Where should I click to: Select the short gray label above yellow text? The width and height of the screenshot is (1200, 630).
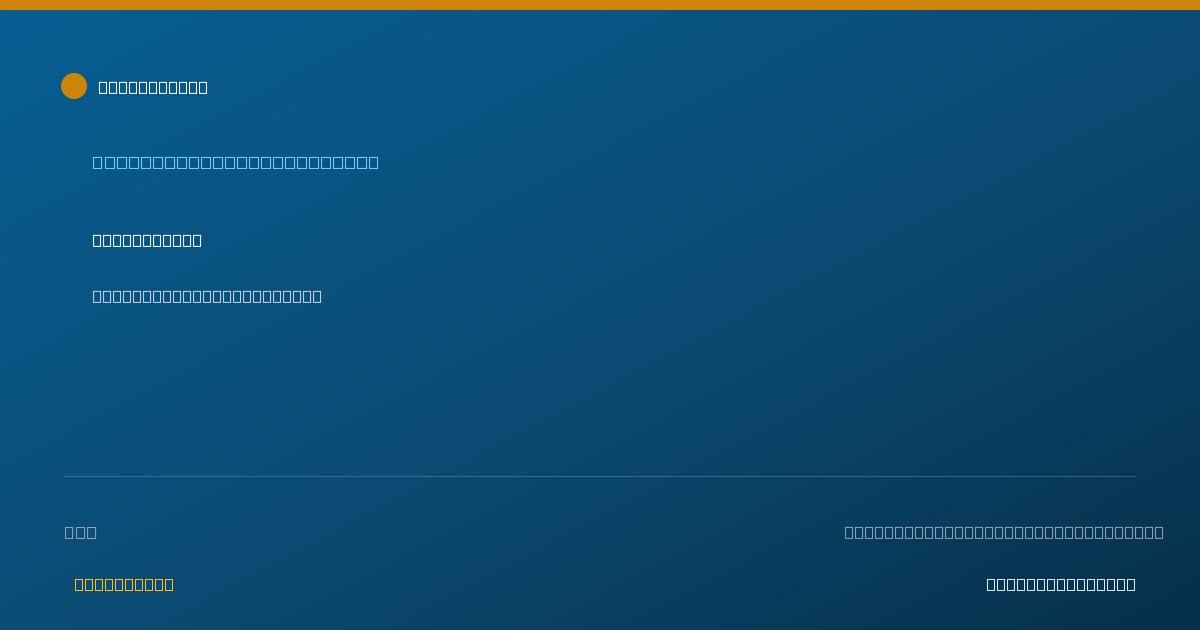coord(81,532)
